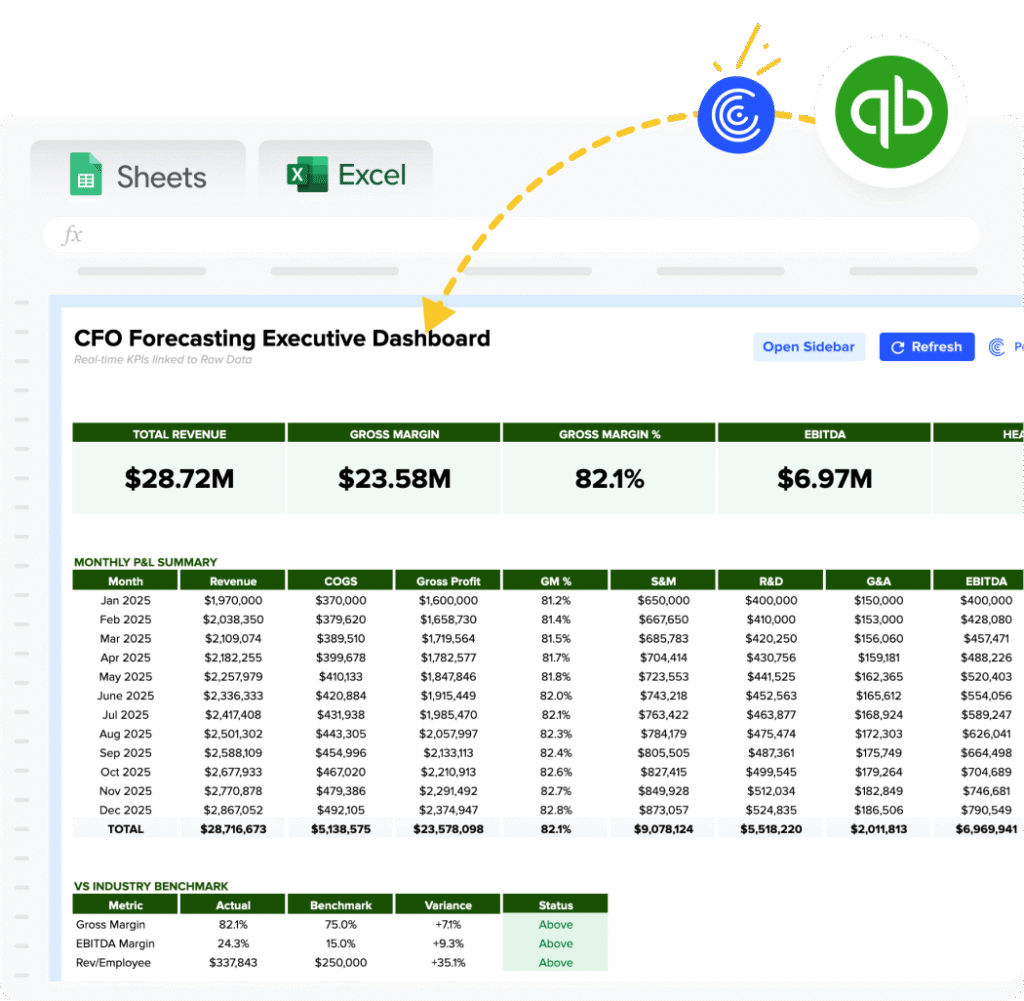1024x1001 pixels.
Task: Select the GROSS MARGIN % value 82.1%
Action: [x=608, y=478]
